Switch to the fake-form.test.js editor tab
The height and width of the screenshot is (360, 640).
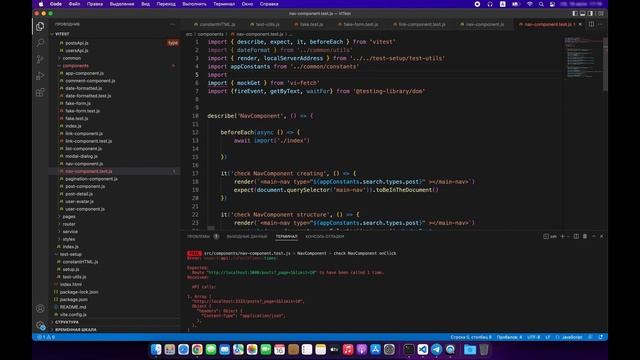[358, 24]
